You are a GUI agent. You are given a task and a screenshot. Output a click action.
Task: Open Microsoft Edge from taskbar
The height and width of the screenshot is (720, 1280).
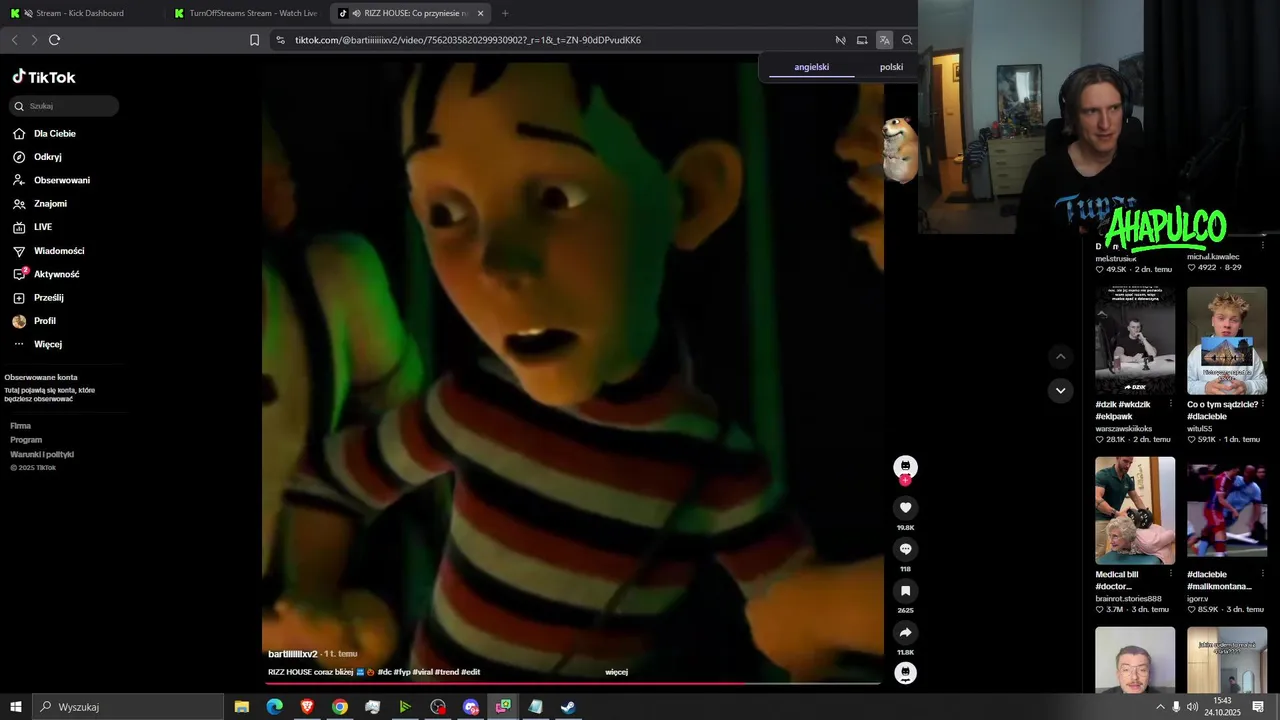[274, 707]
